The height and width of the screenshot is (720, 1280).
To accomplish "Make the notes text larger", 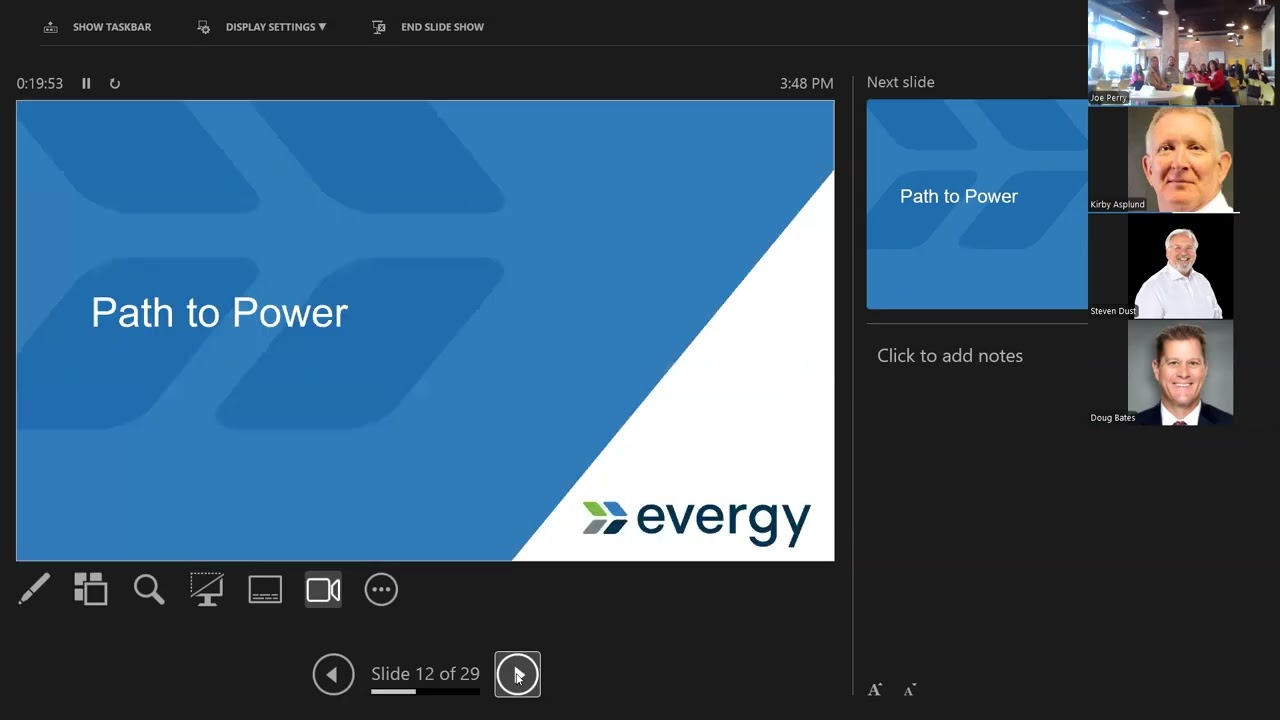I will [875, 690].
